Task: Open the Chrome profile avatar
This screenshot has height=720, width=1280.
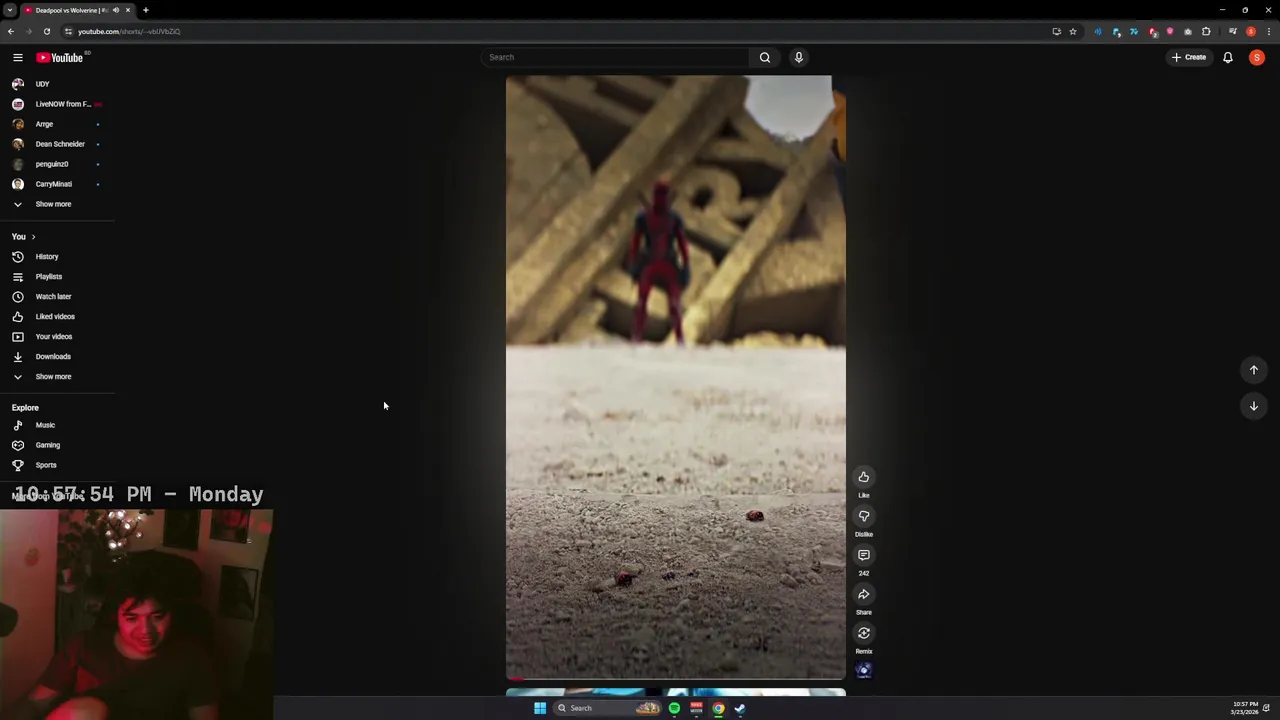Action: (1251, 31)
